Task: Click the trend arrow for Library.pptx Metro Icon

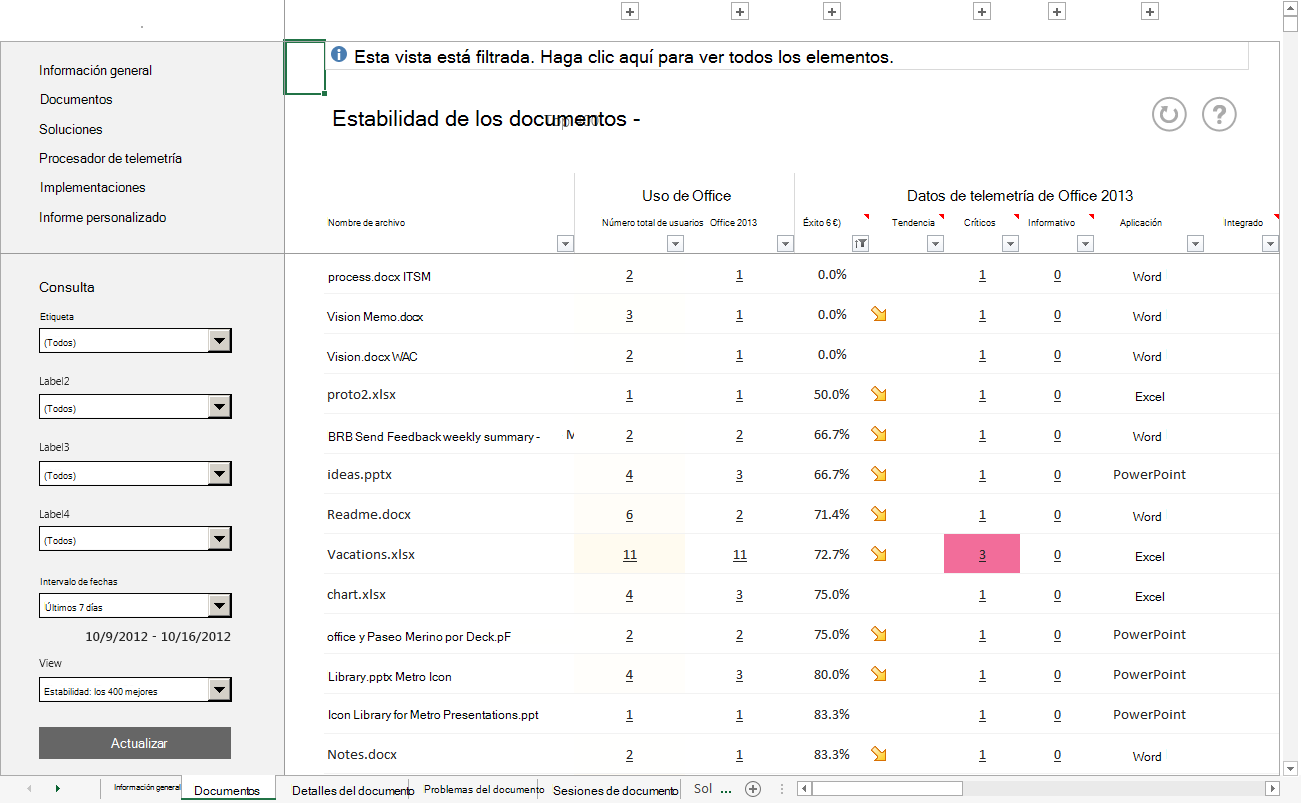Action: tap(879, 674)
